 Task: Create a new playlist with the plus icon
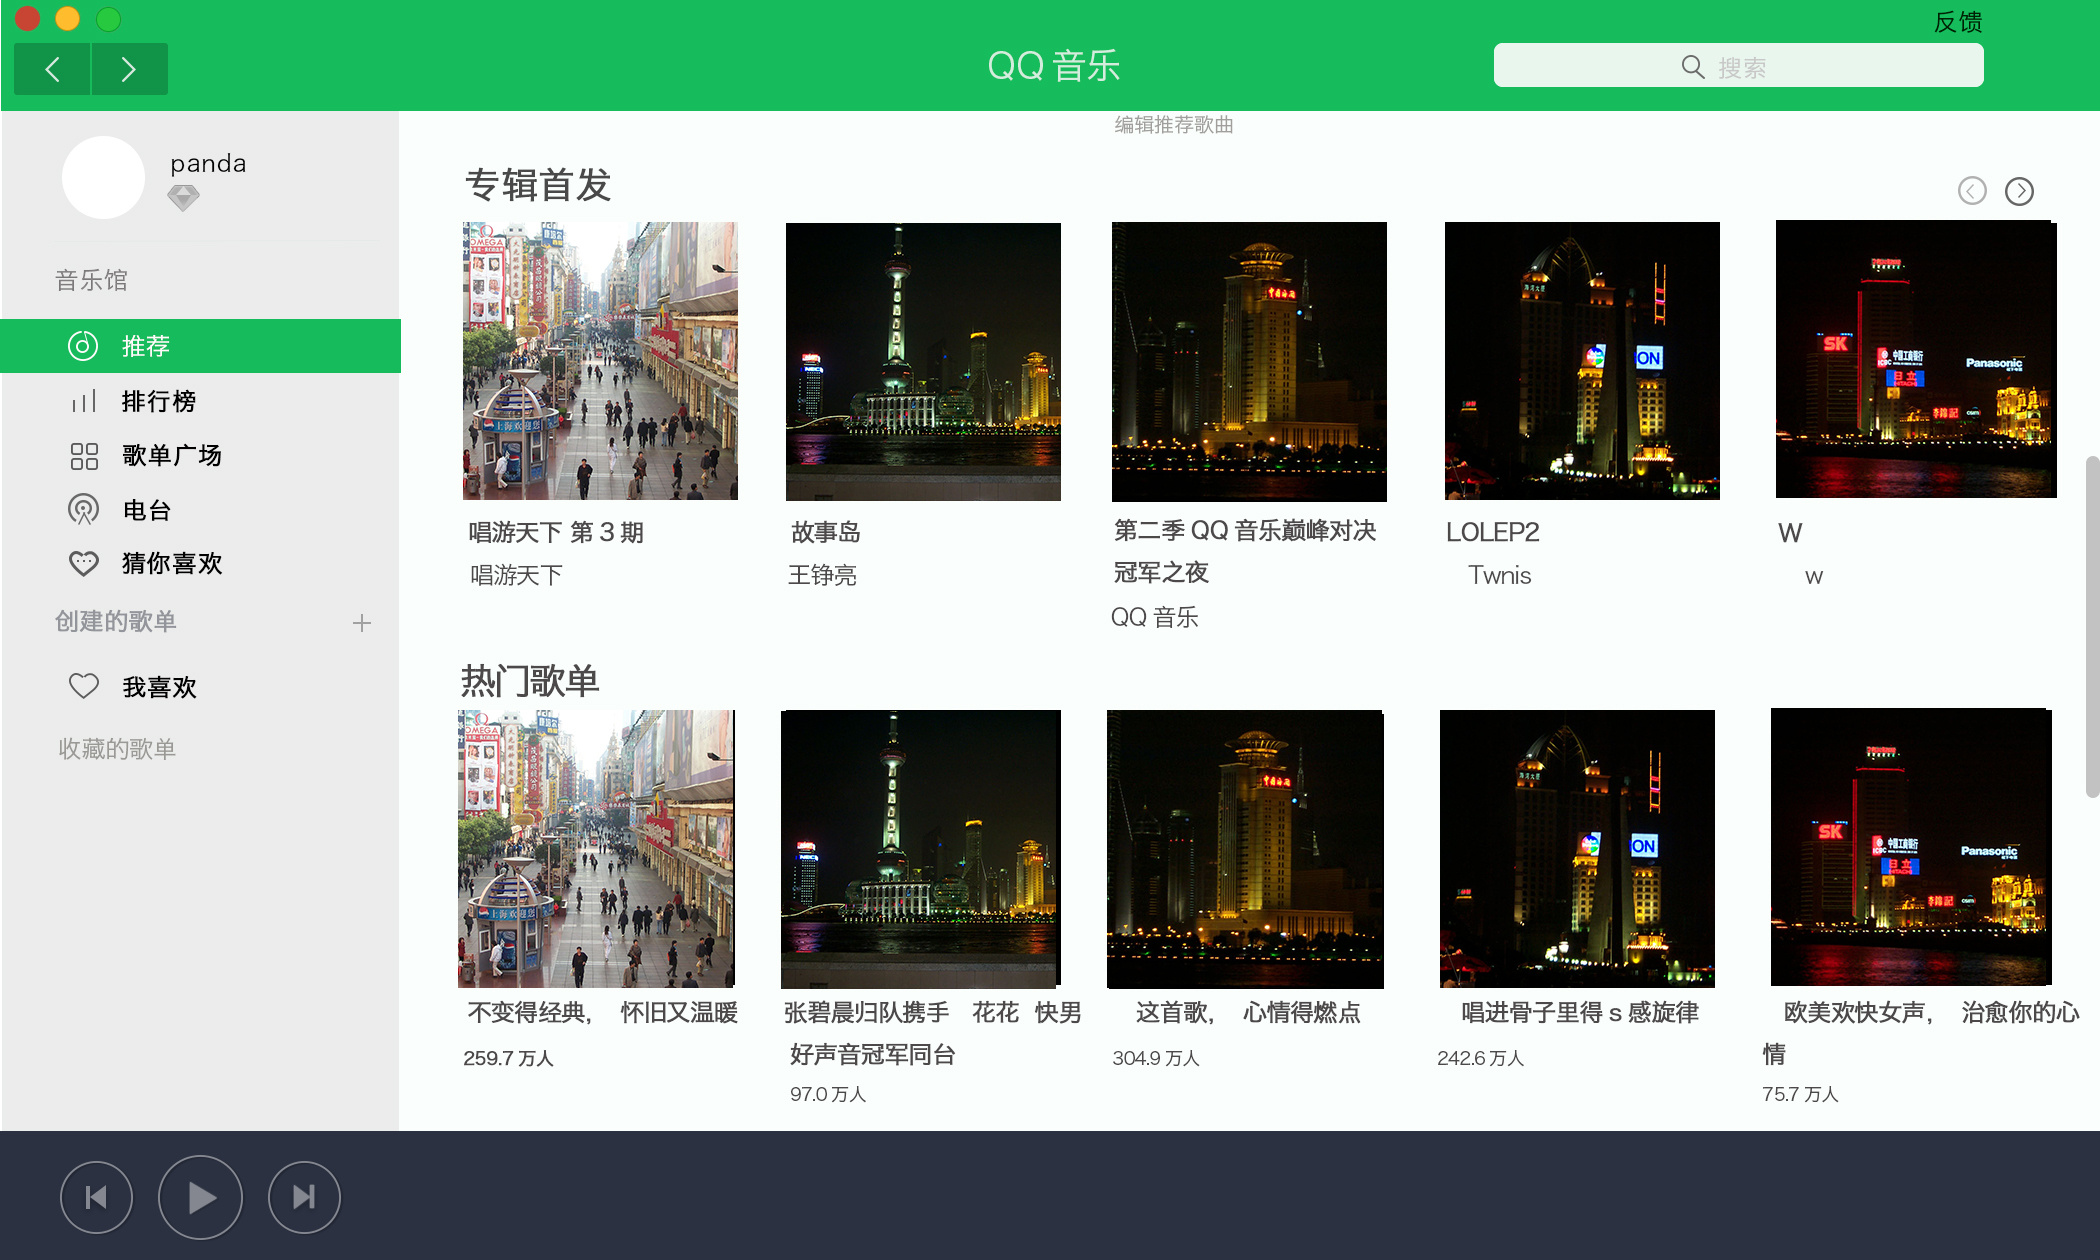363,622
